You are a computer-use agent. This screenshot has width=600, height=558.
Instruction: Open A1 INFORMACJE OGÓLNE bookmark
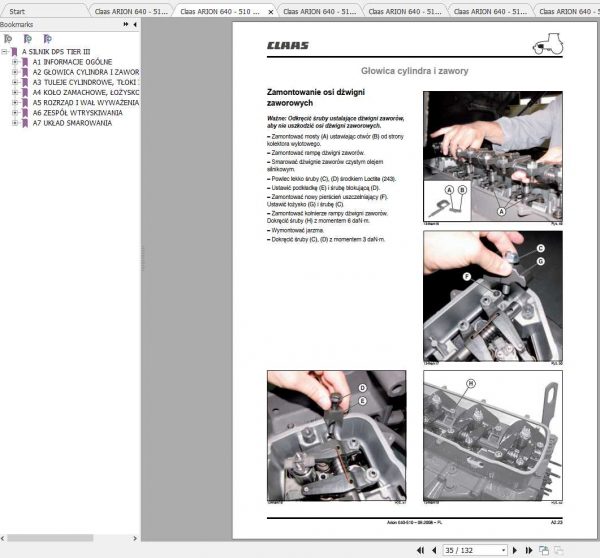point(72,62)
